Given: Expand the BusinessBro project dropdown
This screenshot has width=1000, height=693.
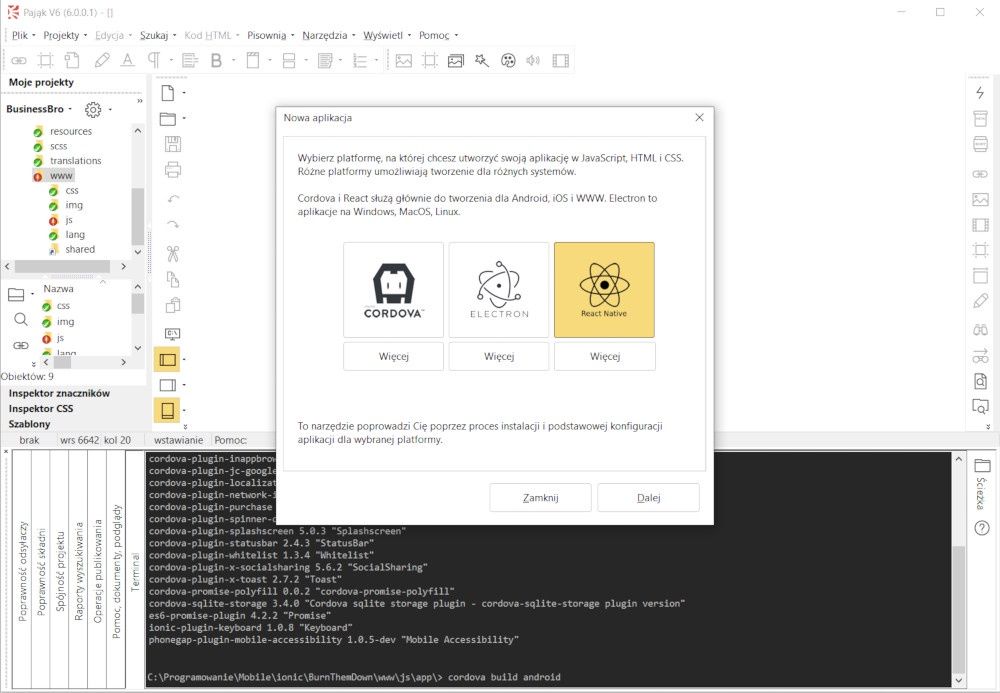Looking at the screenshot, I should tap(70, 109).
